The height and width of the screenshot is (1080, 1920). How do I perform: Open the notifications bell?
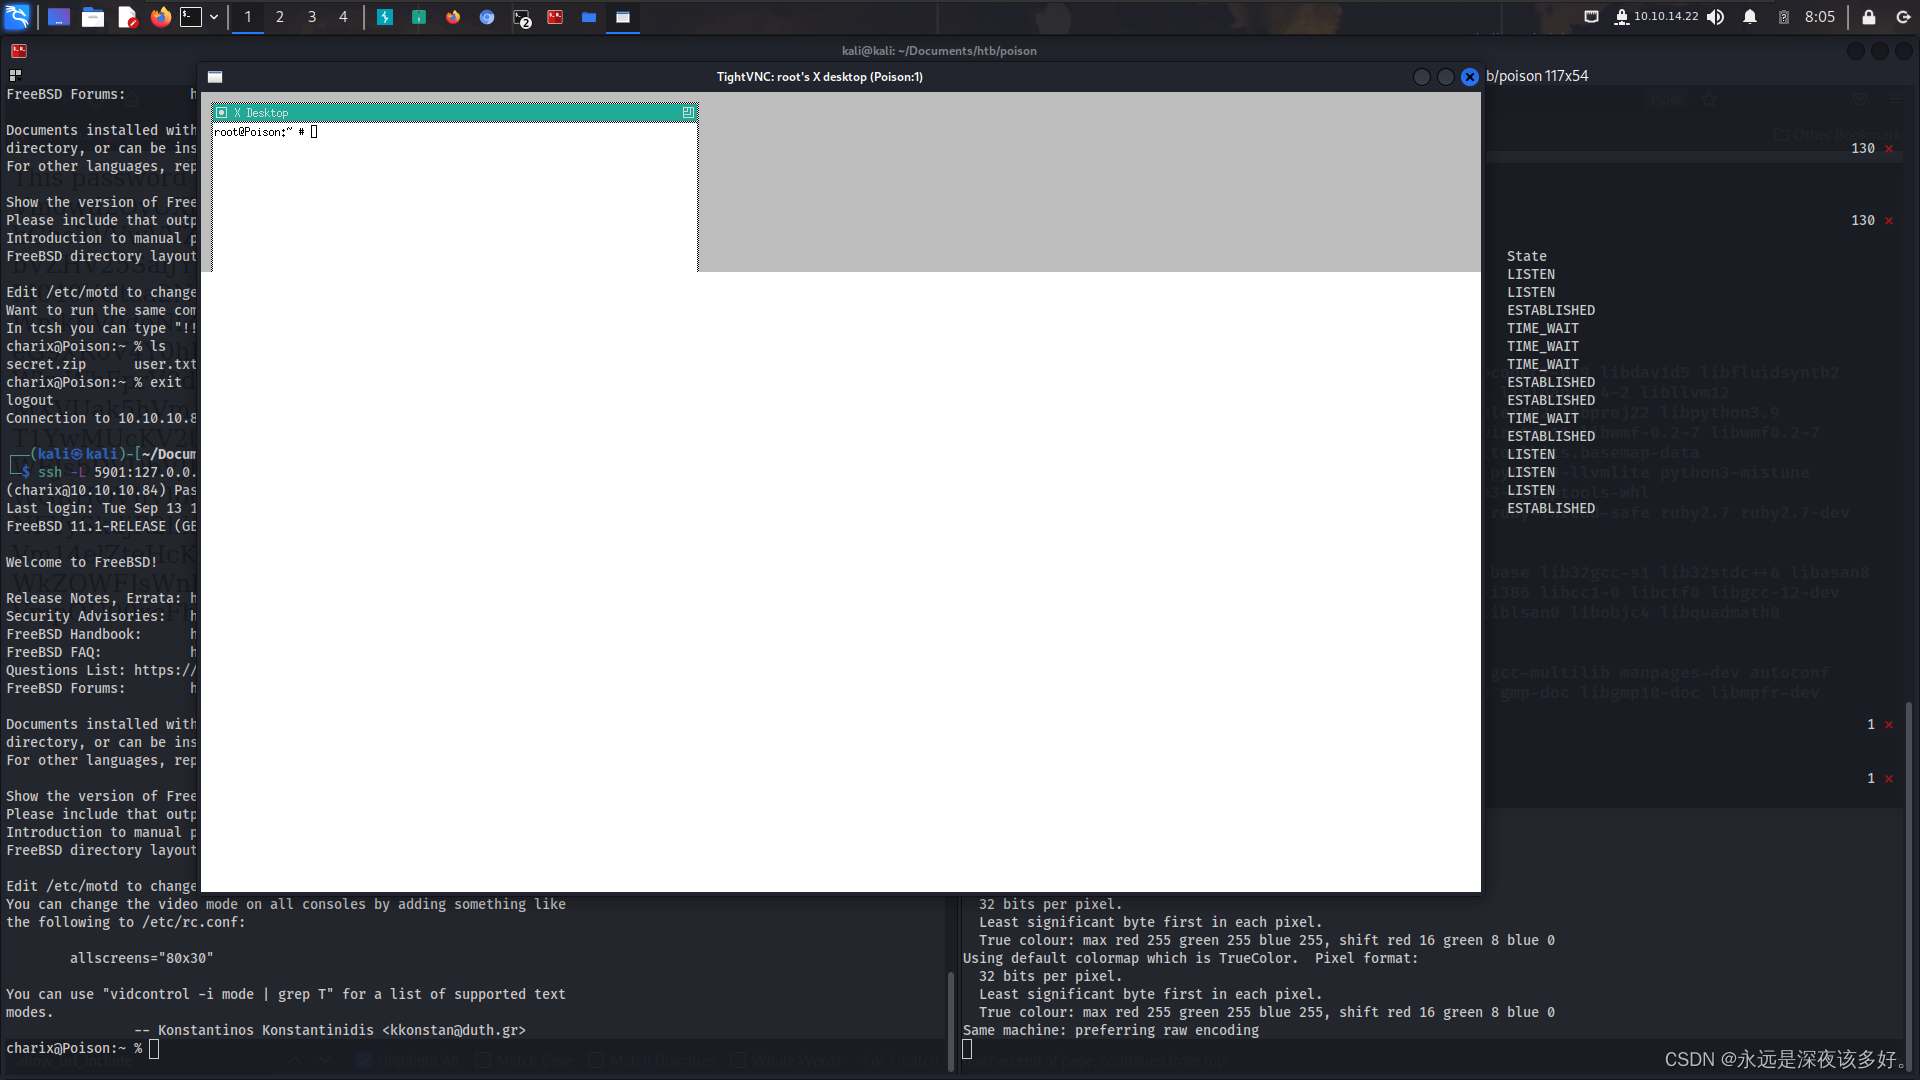(1750, 17)
